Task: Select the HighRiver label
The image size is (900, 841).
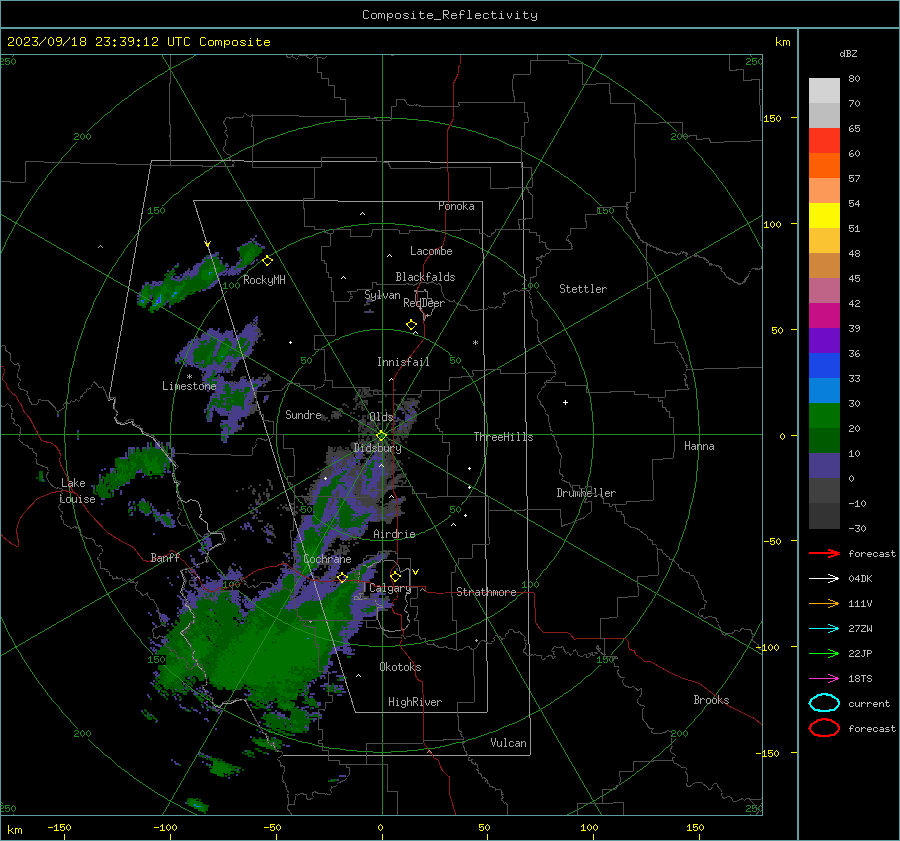Action: point(414,702)
